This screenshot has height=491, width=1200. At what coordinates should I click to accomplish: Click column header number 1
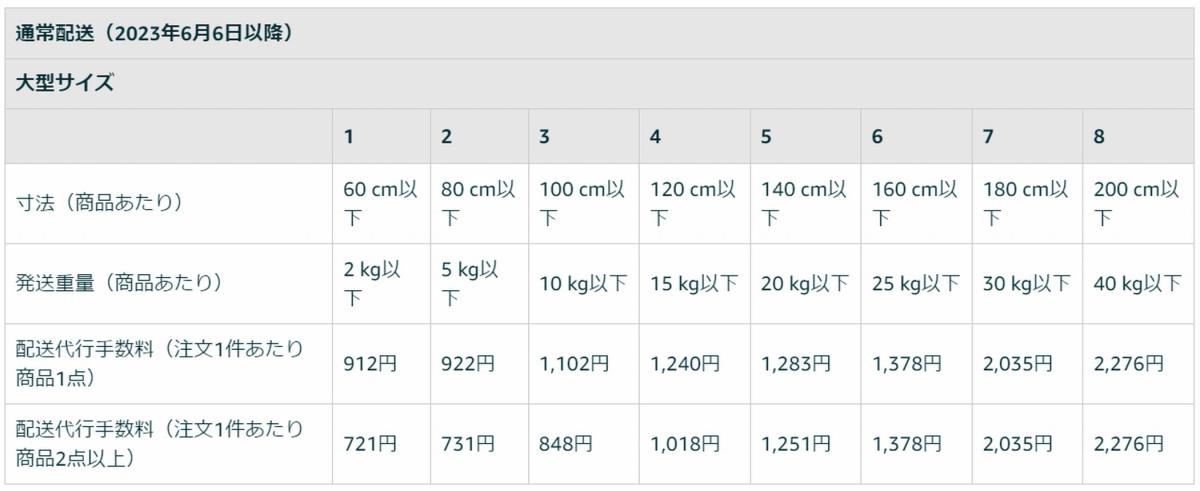pos(348,137)
